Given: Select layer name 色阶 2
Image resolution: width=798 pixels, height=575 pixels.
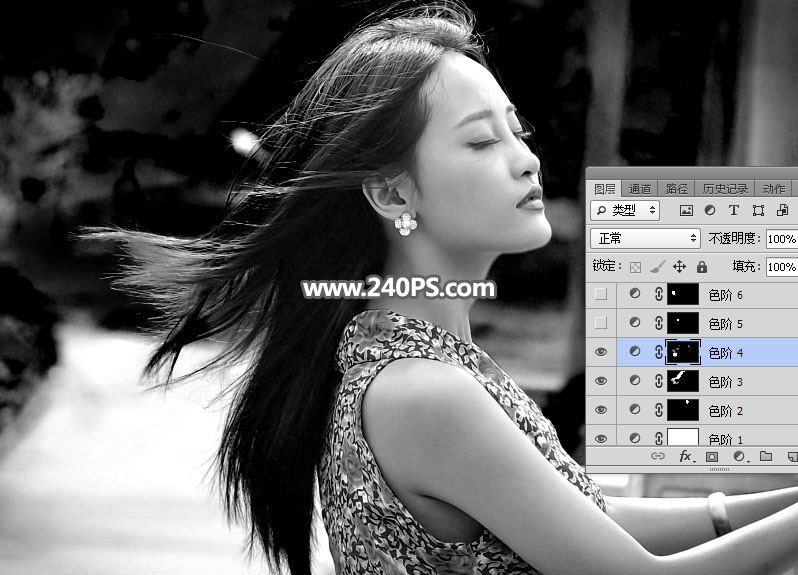Looking at the screenshot, I should (726, 411).
